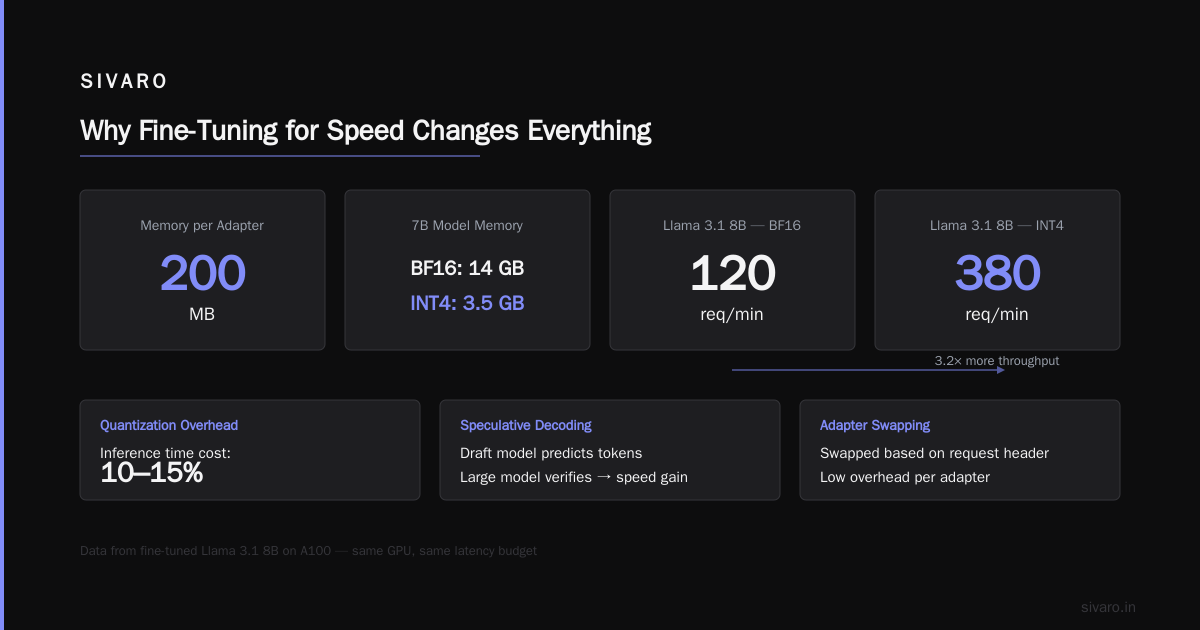This screenshot has height=630, width=1200.
Task: Click the A100 data source footnote
Action: coord(308,551)
